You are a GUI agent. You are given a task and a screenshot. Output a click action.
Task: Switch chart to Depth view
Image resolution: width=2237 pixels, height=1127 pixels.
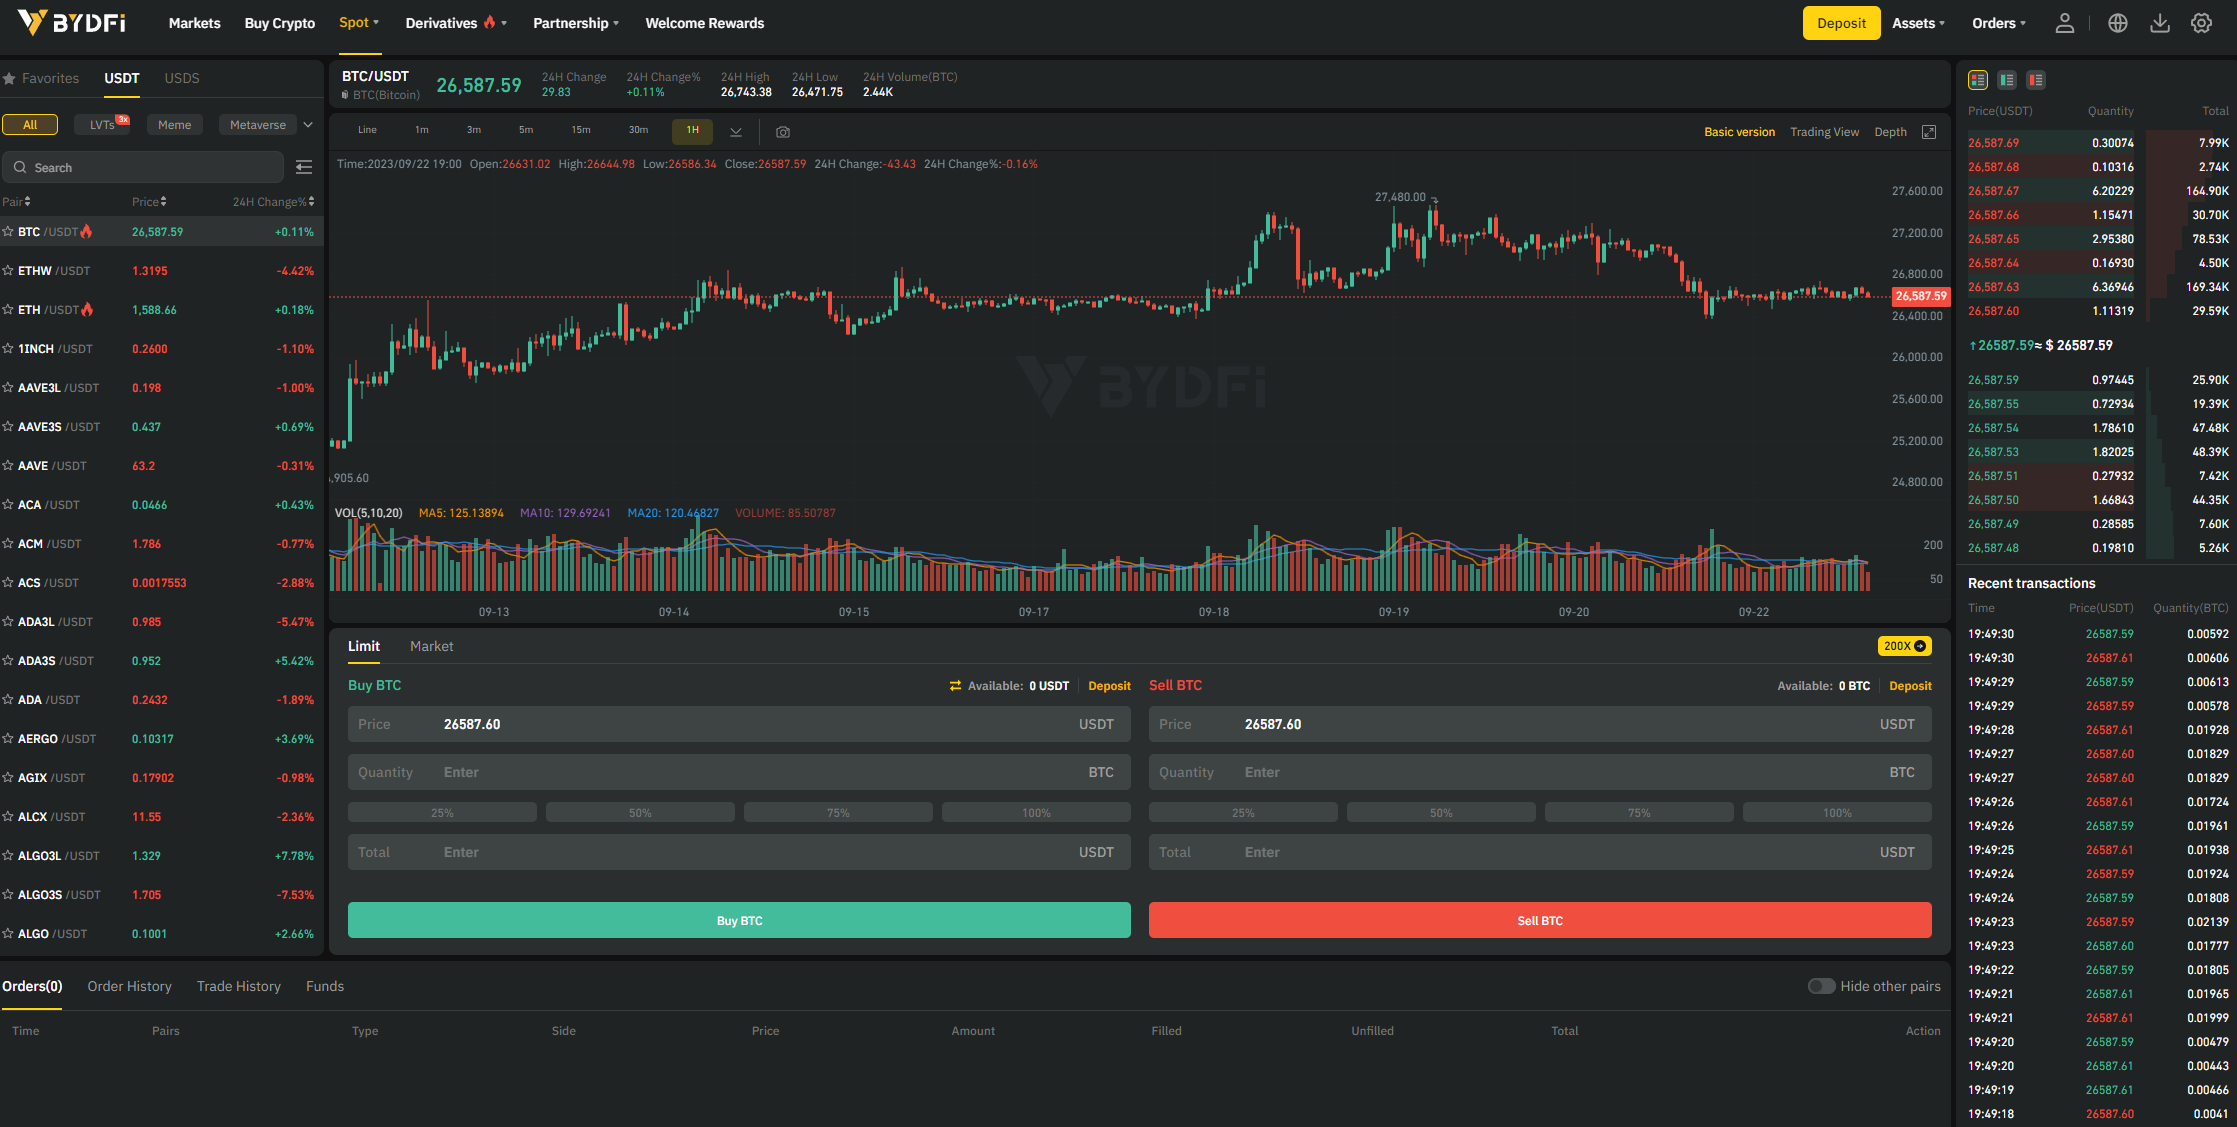point(1890,132)
